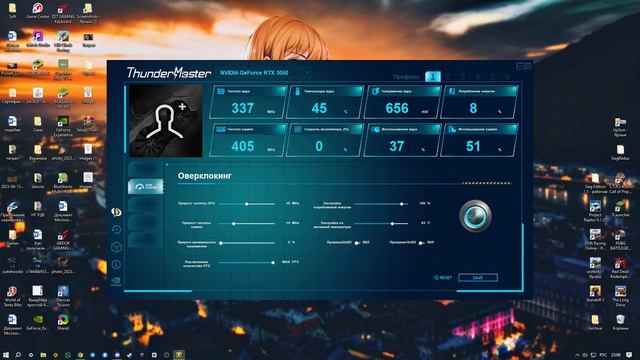Click the ThunderMaster icon in the taskbar

[x=179, y=355]
